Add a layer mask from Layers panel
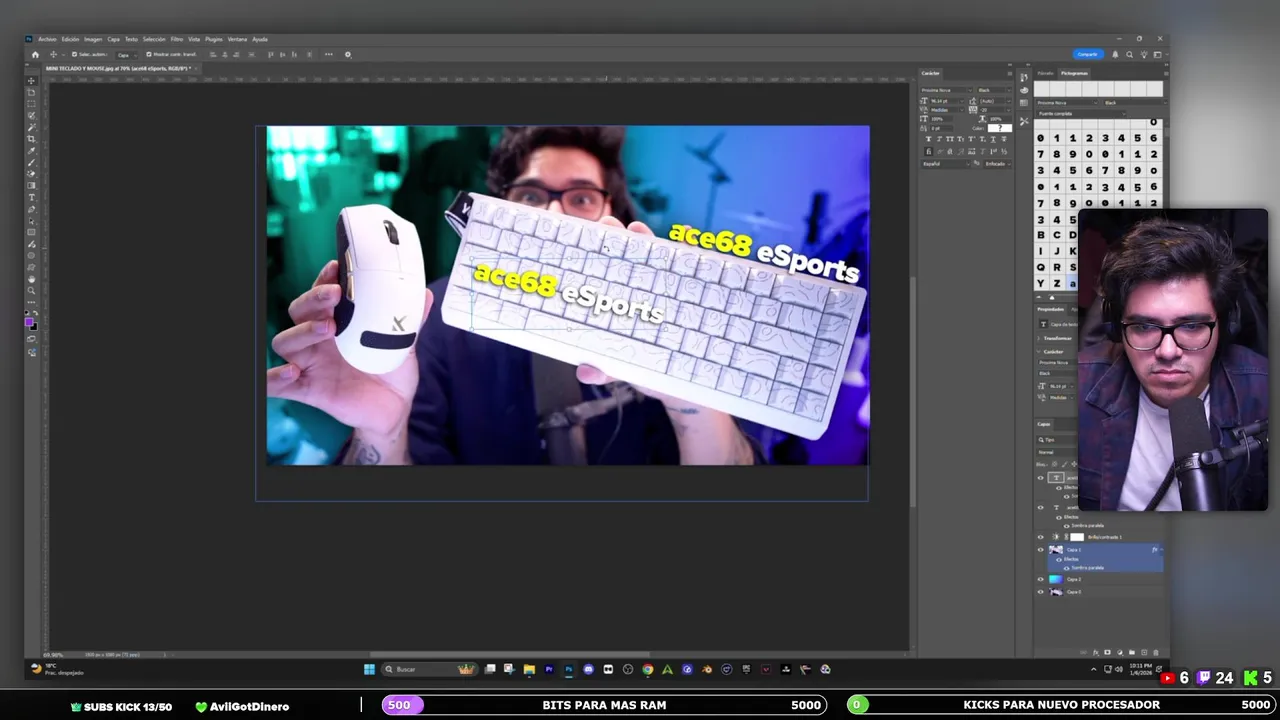This screenshot has height=720, width=1280. point(1107,652)
